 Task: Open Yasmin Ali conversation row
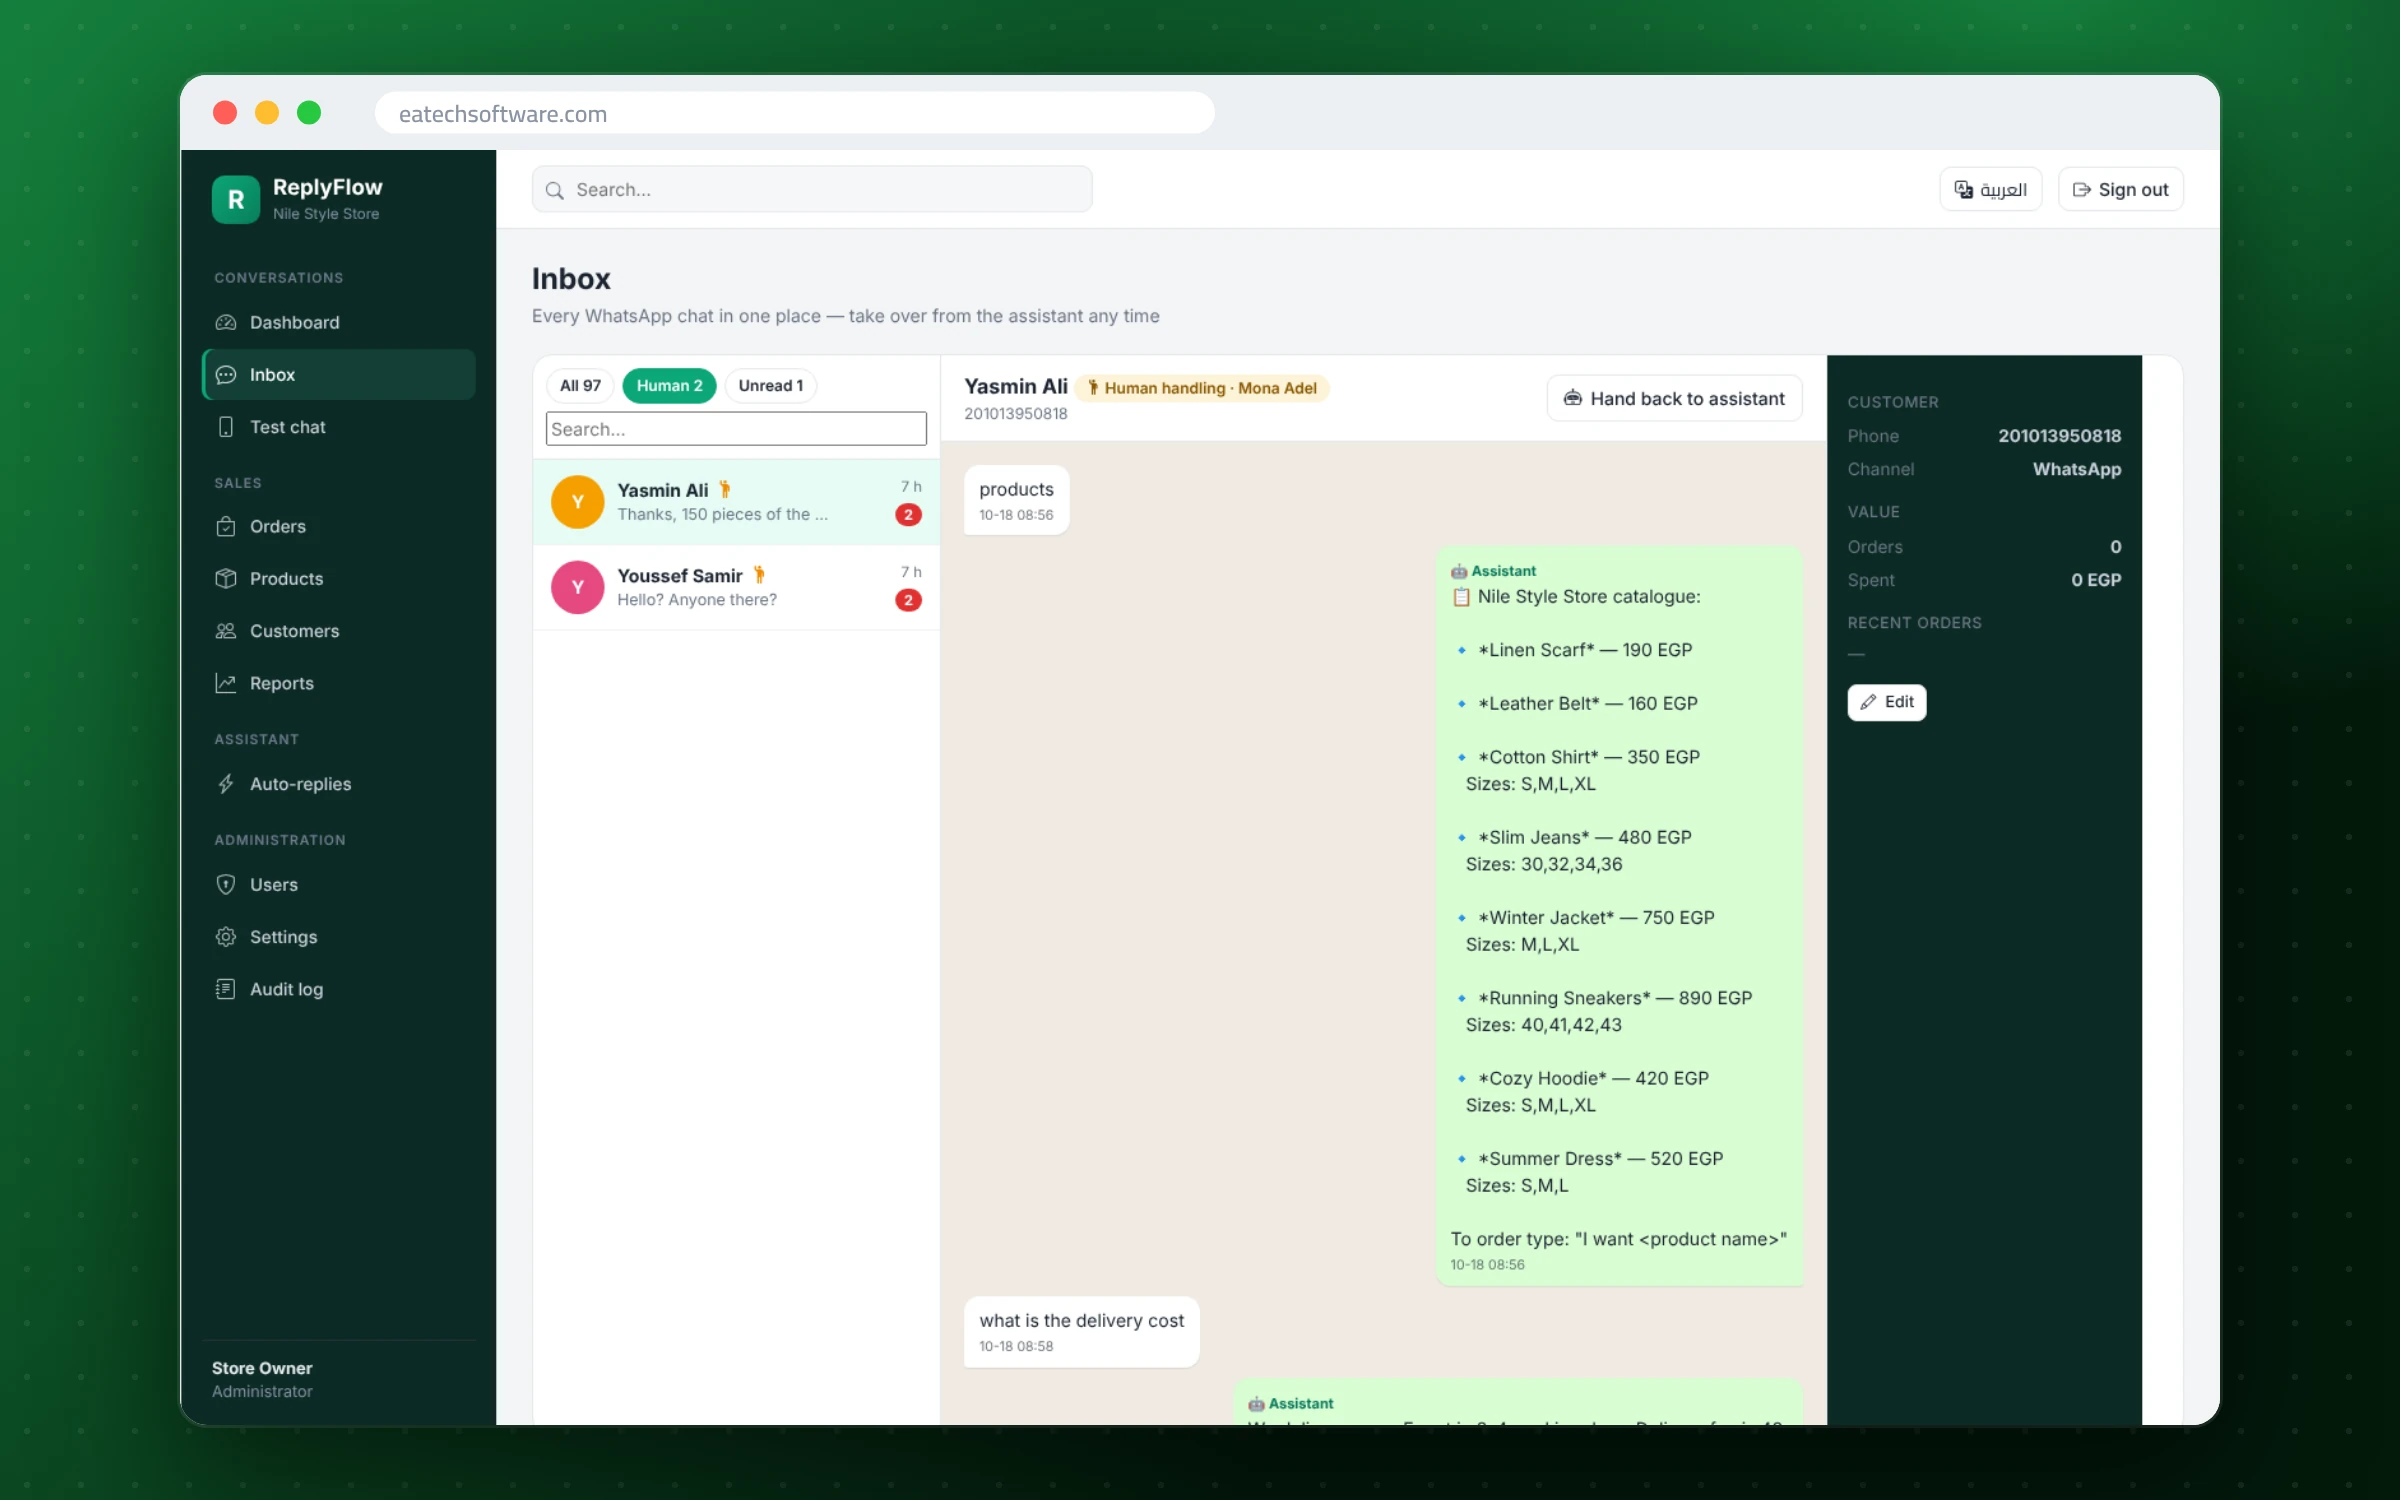736,502
